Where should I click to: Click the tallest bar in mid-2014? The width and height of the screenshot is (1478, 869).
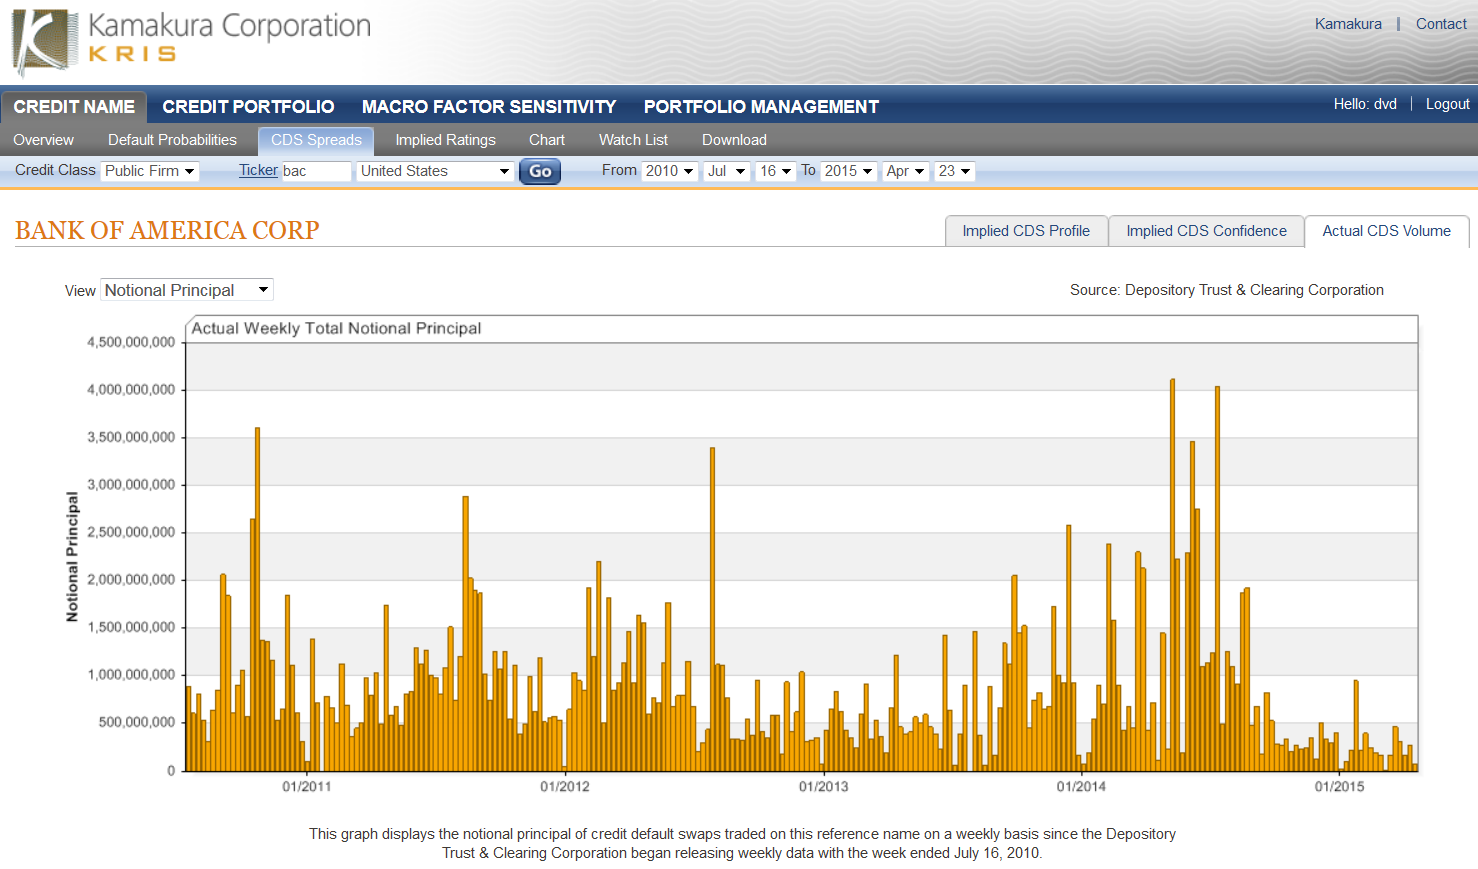(x=1172, y=575)
